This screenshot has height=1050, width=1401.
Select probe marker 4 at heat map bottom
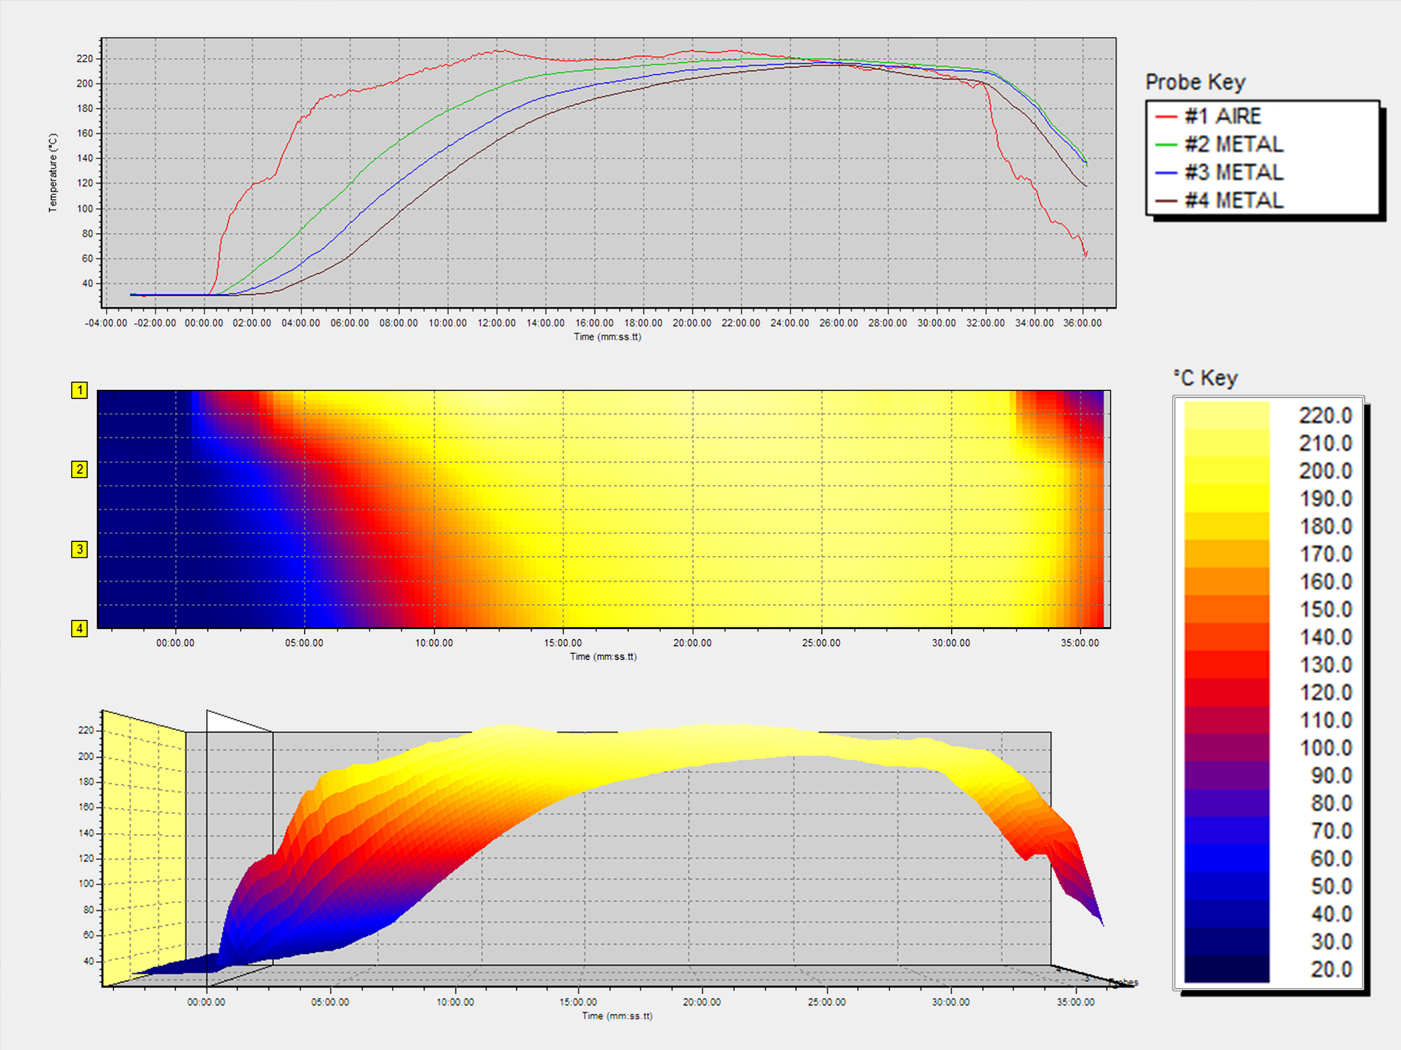(79, 628)
